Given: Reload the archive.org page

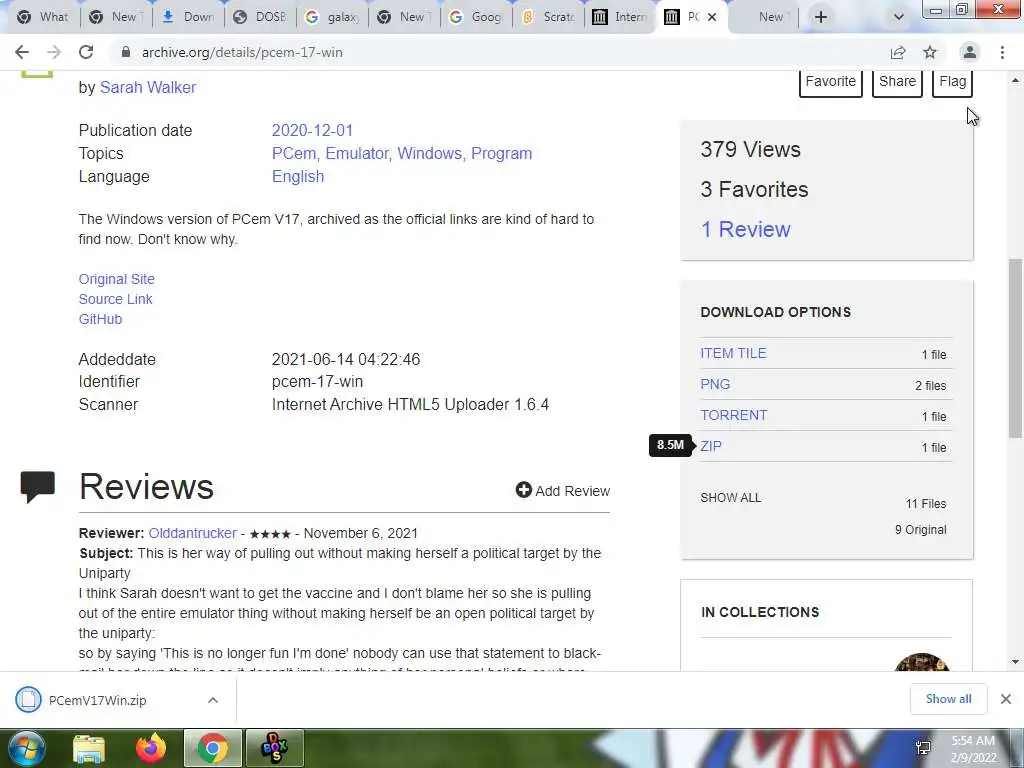Looking at the screenshot, I should pos(86,52).
